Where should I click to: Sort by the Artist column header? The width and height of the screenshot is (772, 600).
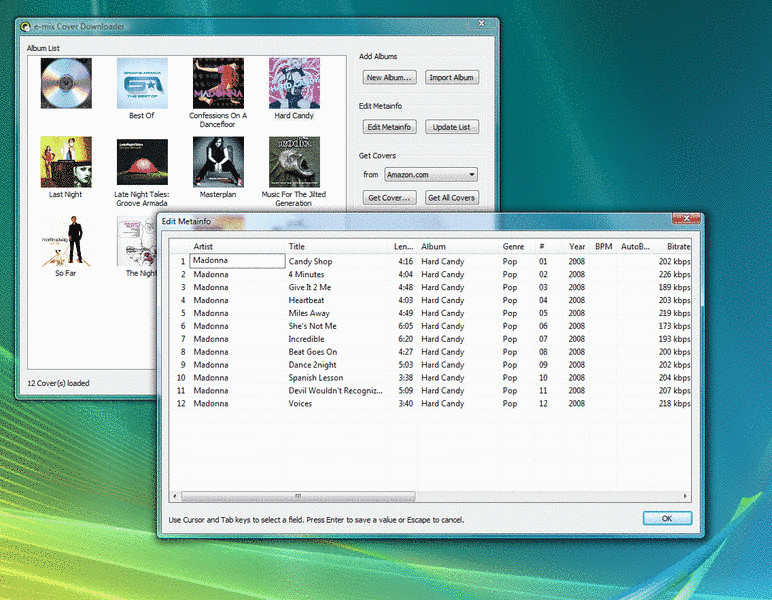coord(203,246)
